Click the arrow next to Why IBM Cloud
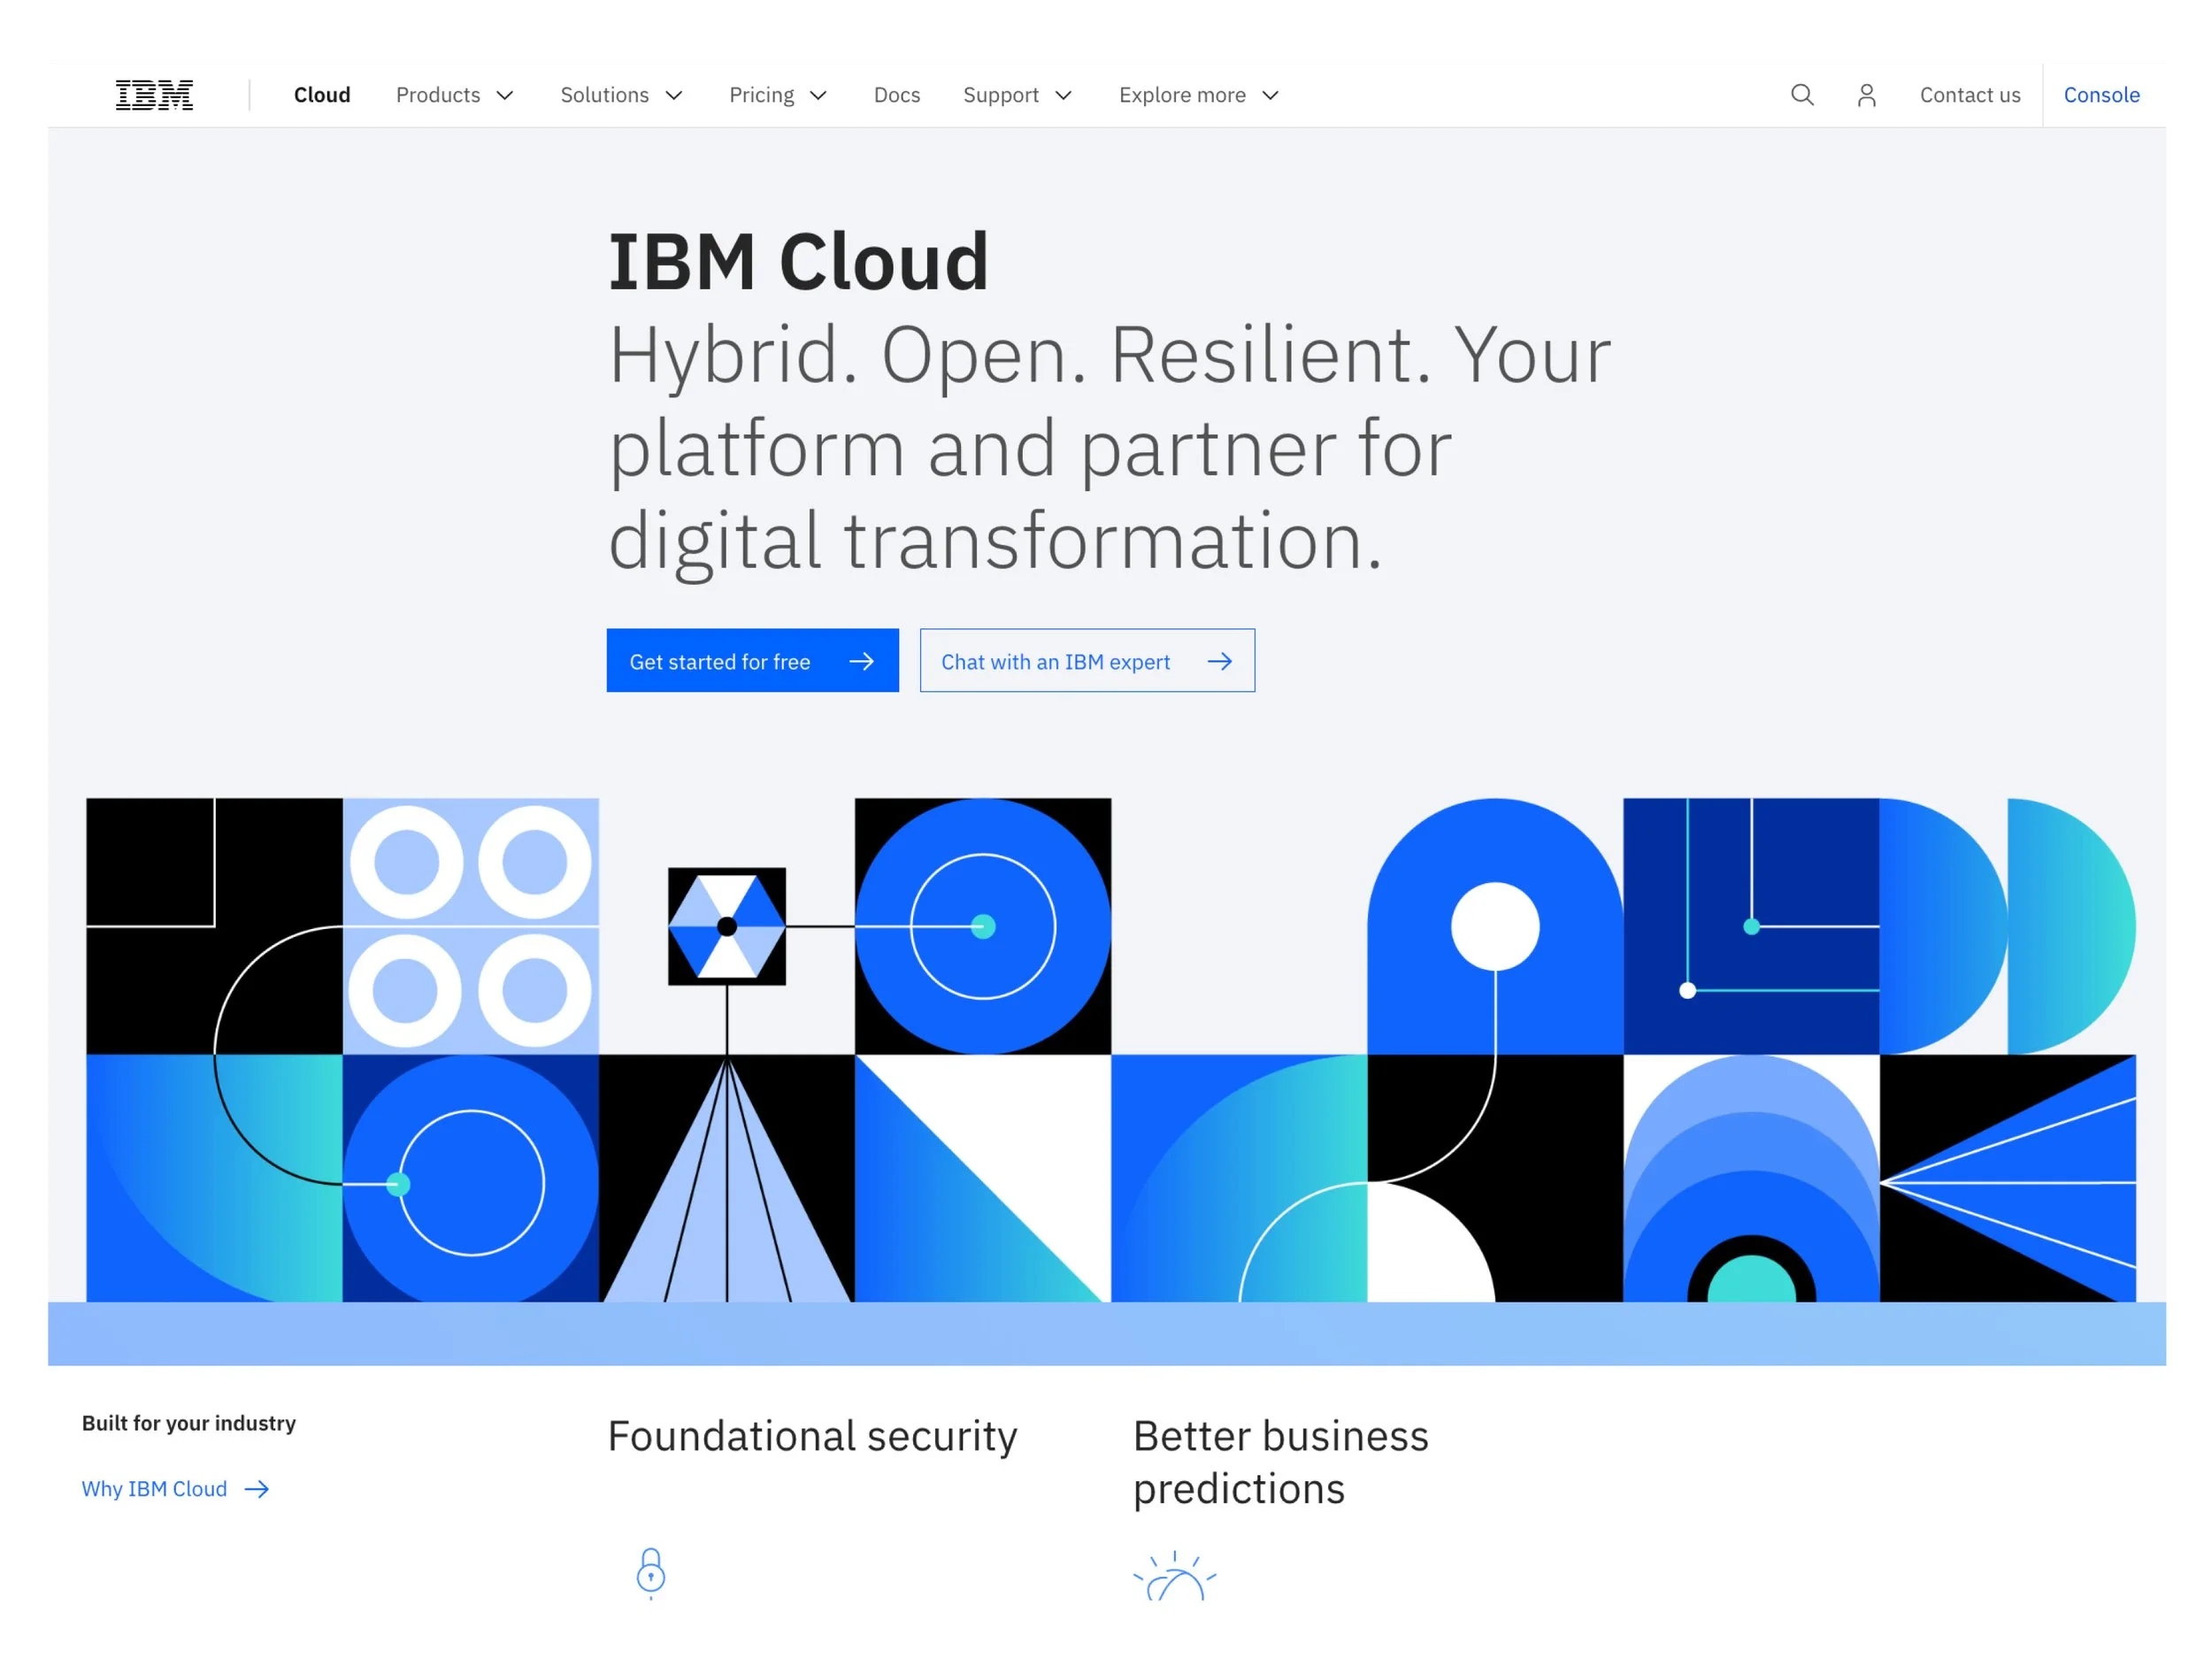Screen dimensions: 2212x1659 pos(257,1489)
